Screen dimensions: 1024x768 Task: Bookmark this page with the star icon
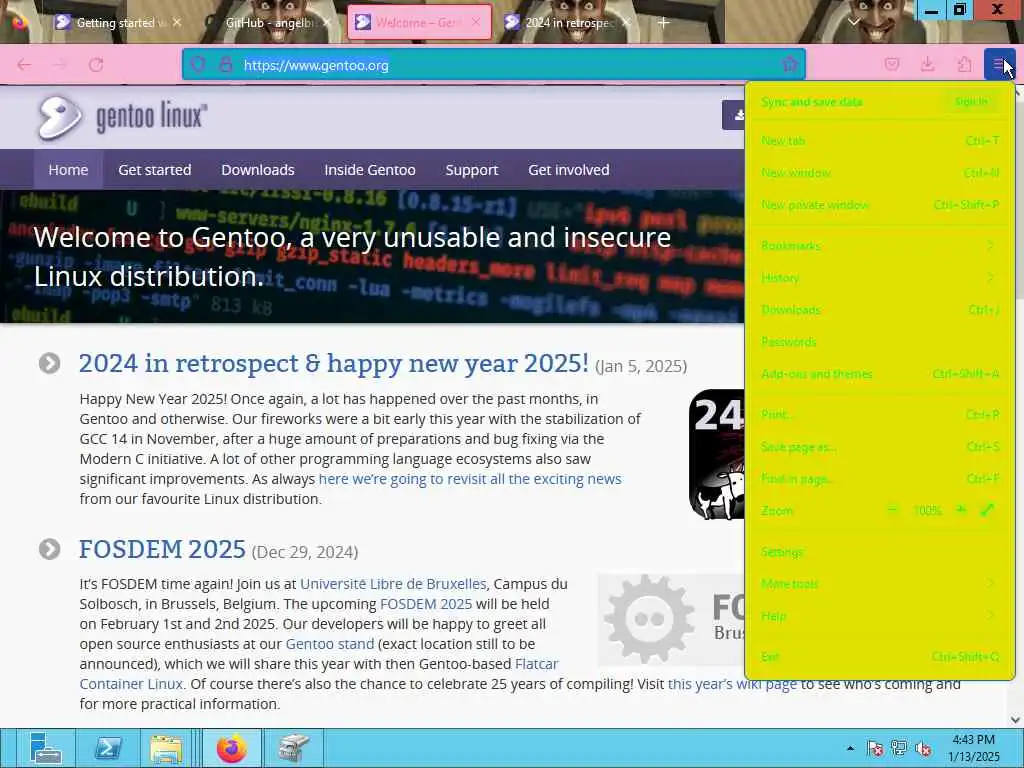coord(790,64)
